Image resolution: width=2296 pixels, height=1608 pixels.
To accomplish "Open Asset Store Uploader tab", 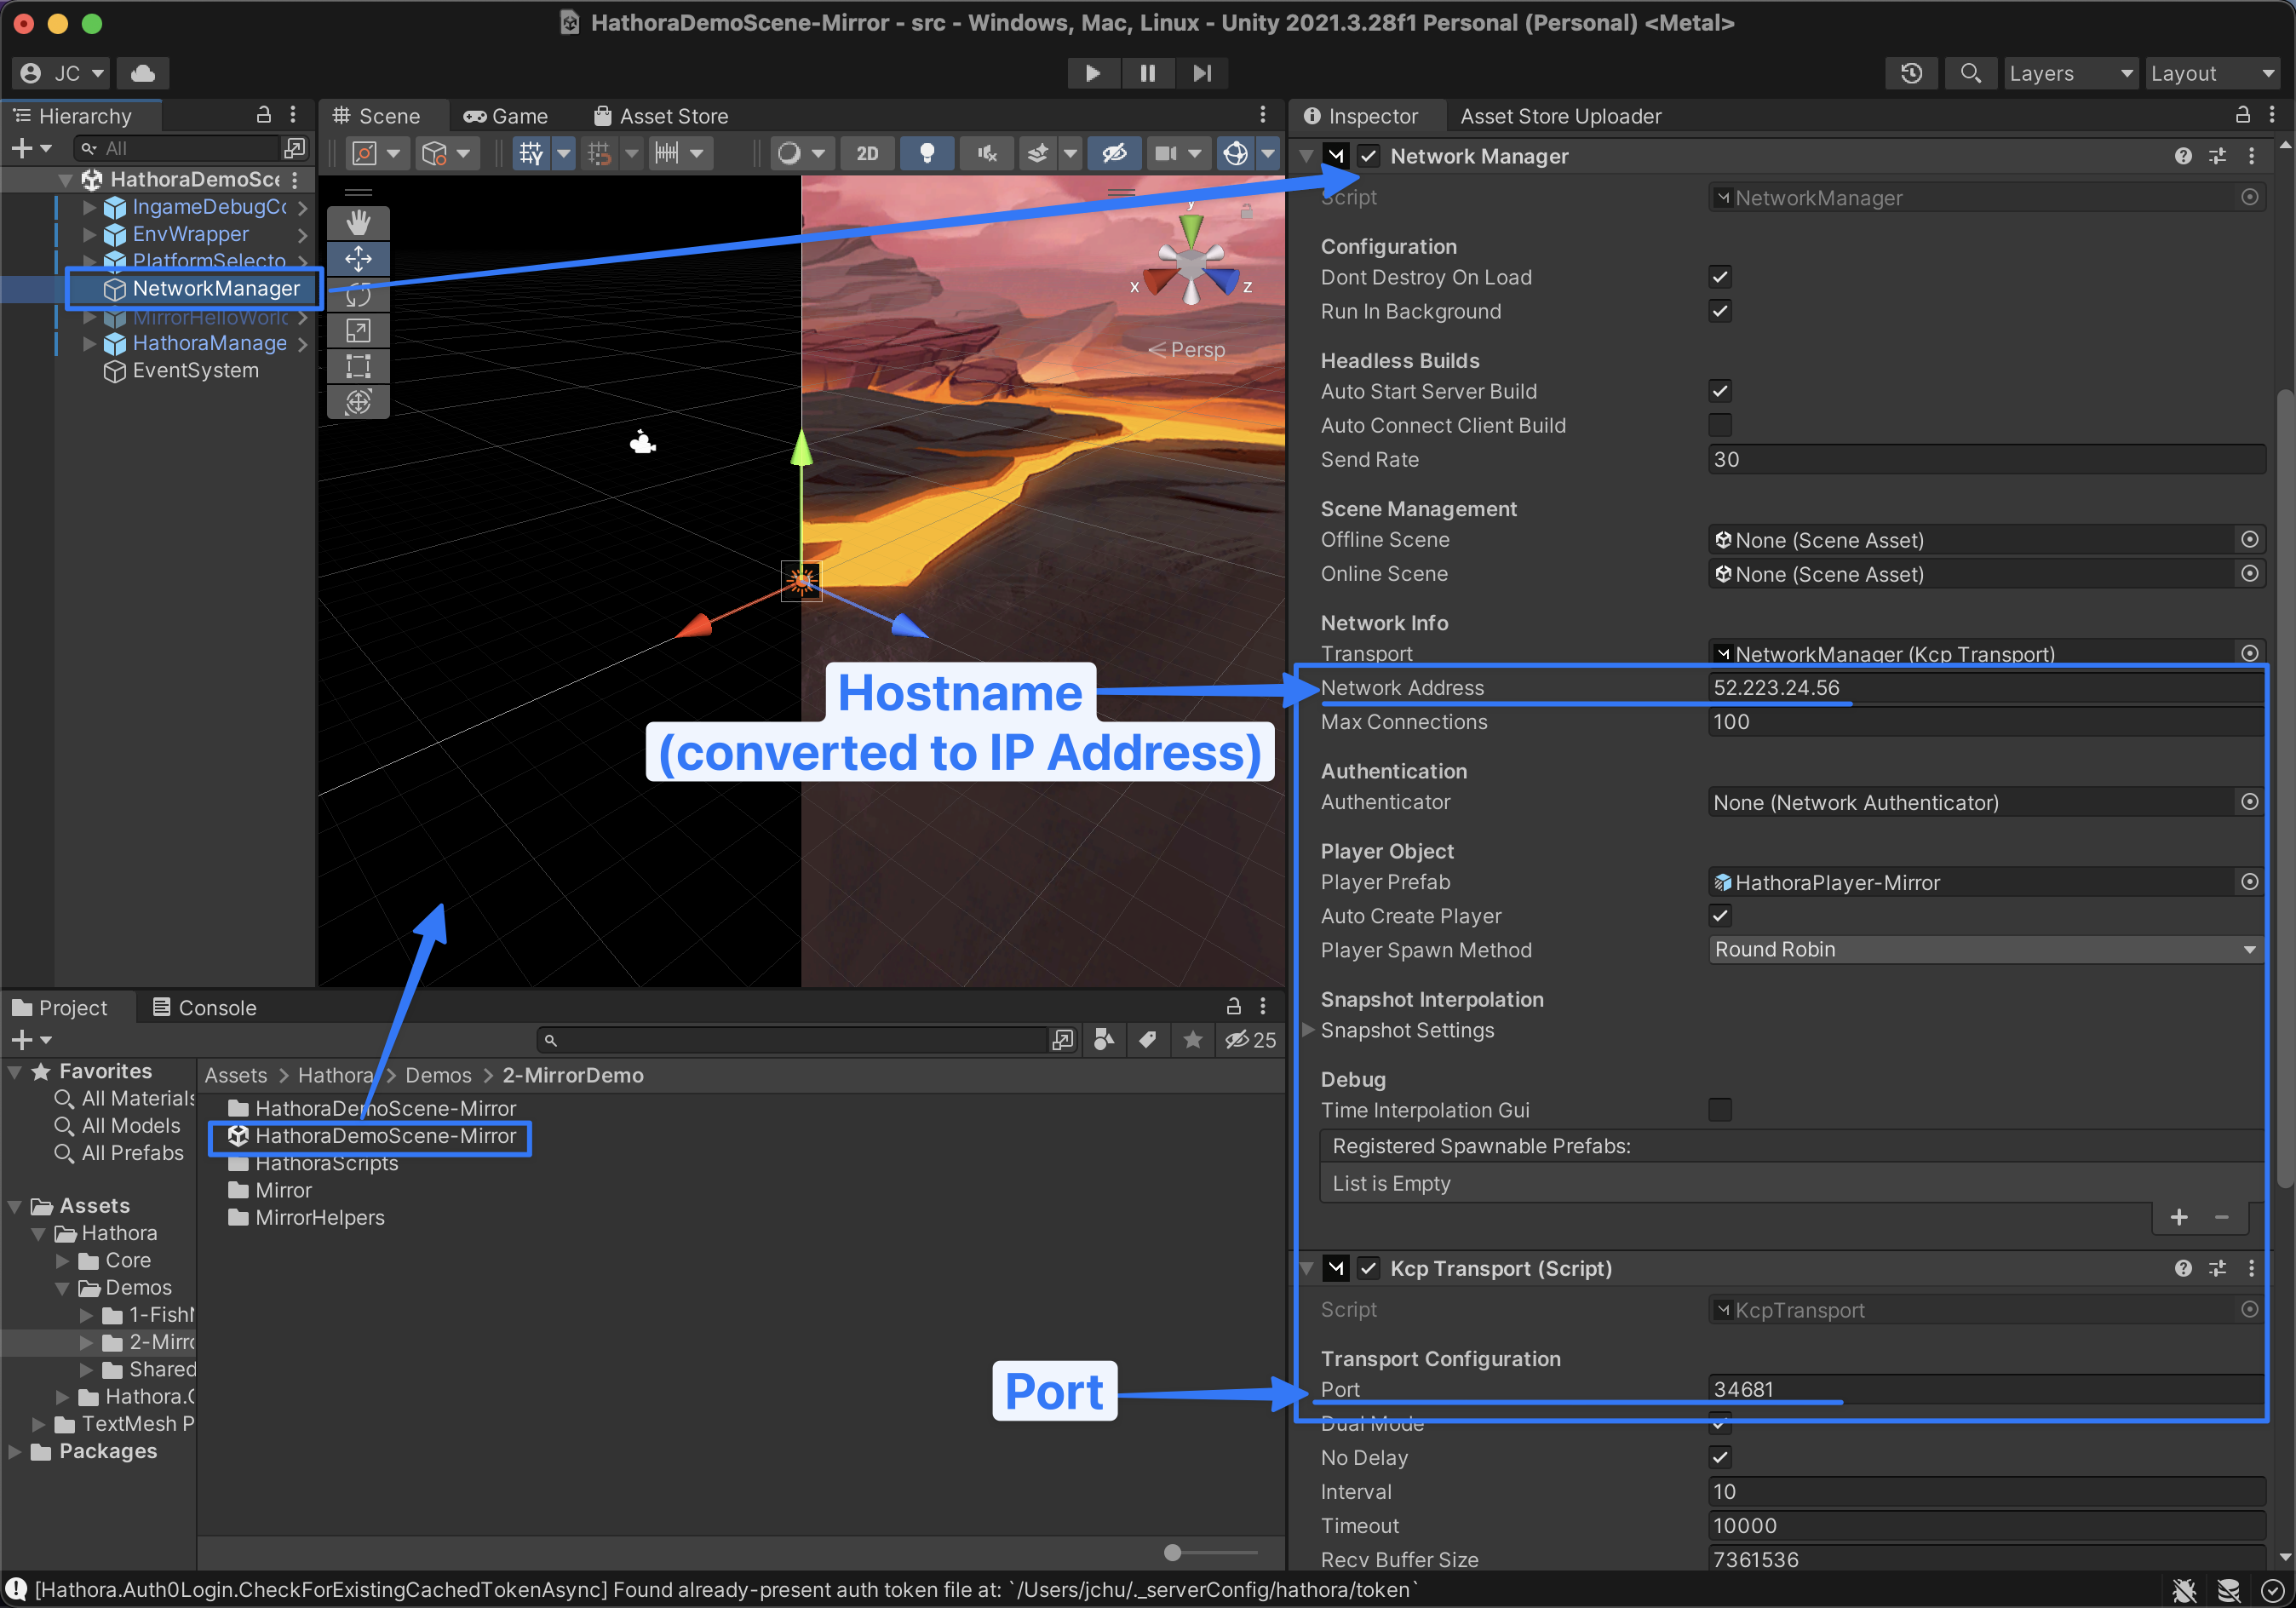I will pyautogui.click(x=1560, y=116).
